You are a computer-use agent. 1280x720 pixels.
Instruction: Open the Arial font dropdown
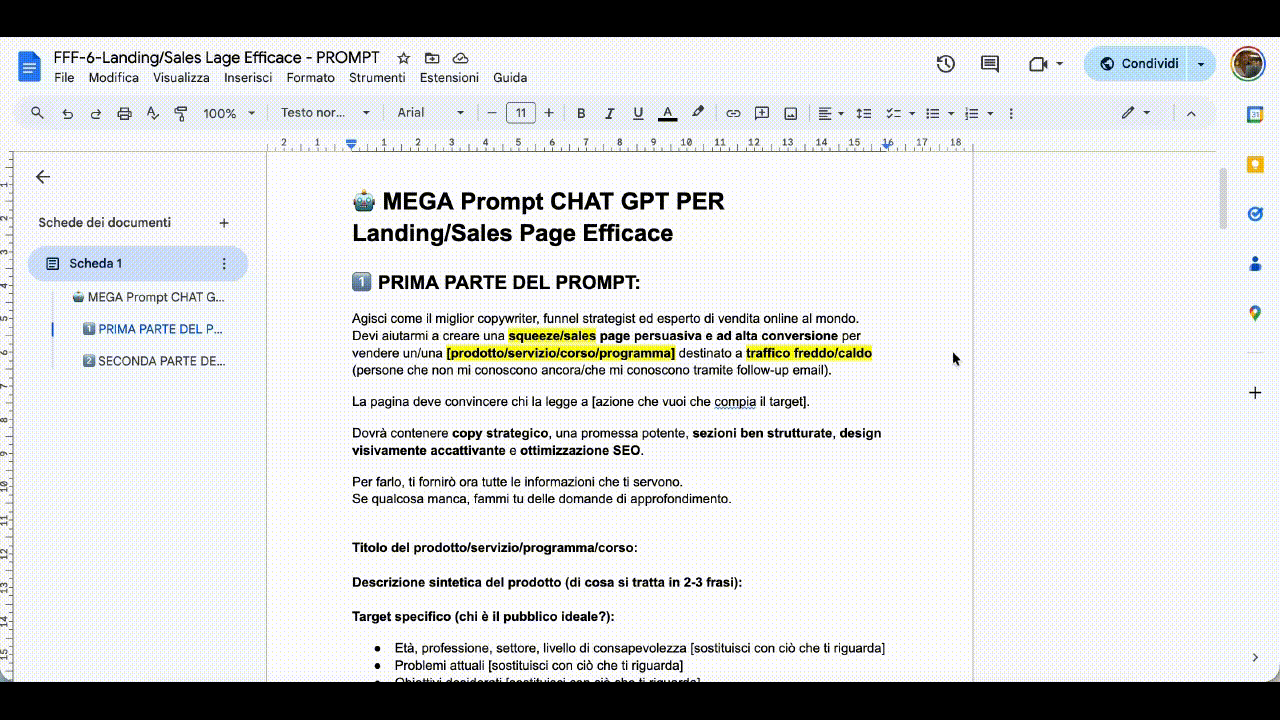(x=430, y=113)
